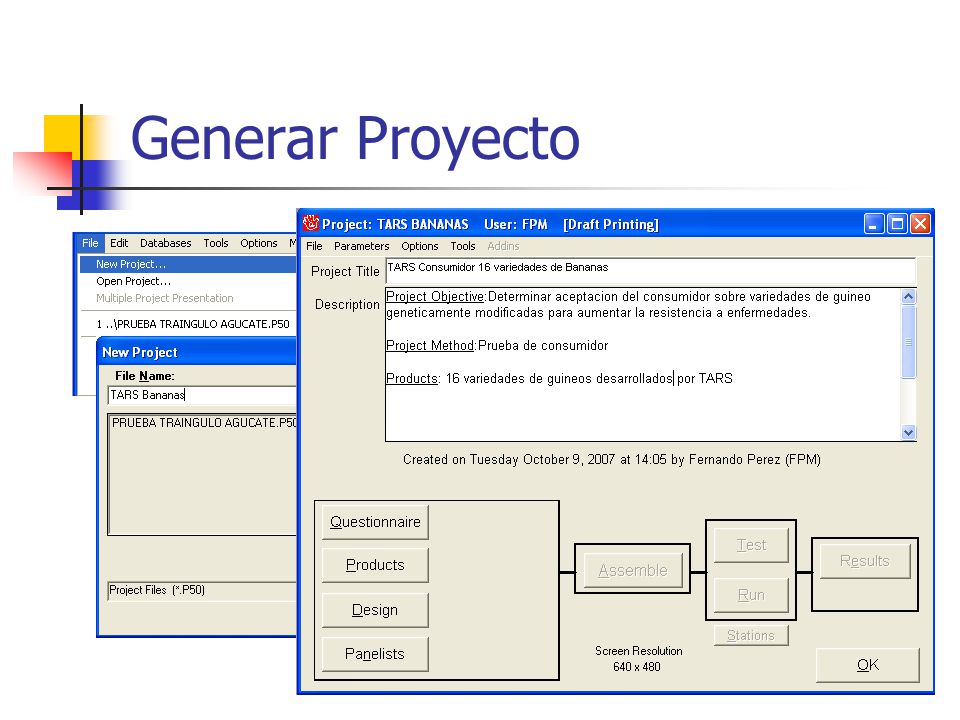Viewport: 960px width, 720px height.
Task: Click the File Name field in New Project
Action: (202, 395)
